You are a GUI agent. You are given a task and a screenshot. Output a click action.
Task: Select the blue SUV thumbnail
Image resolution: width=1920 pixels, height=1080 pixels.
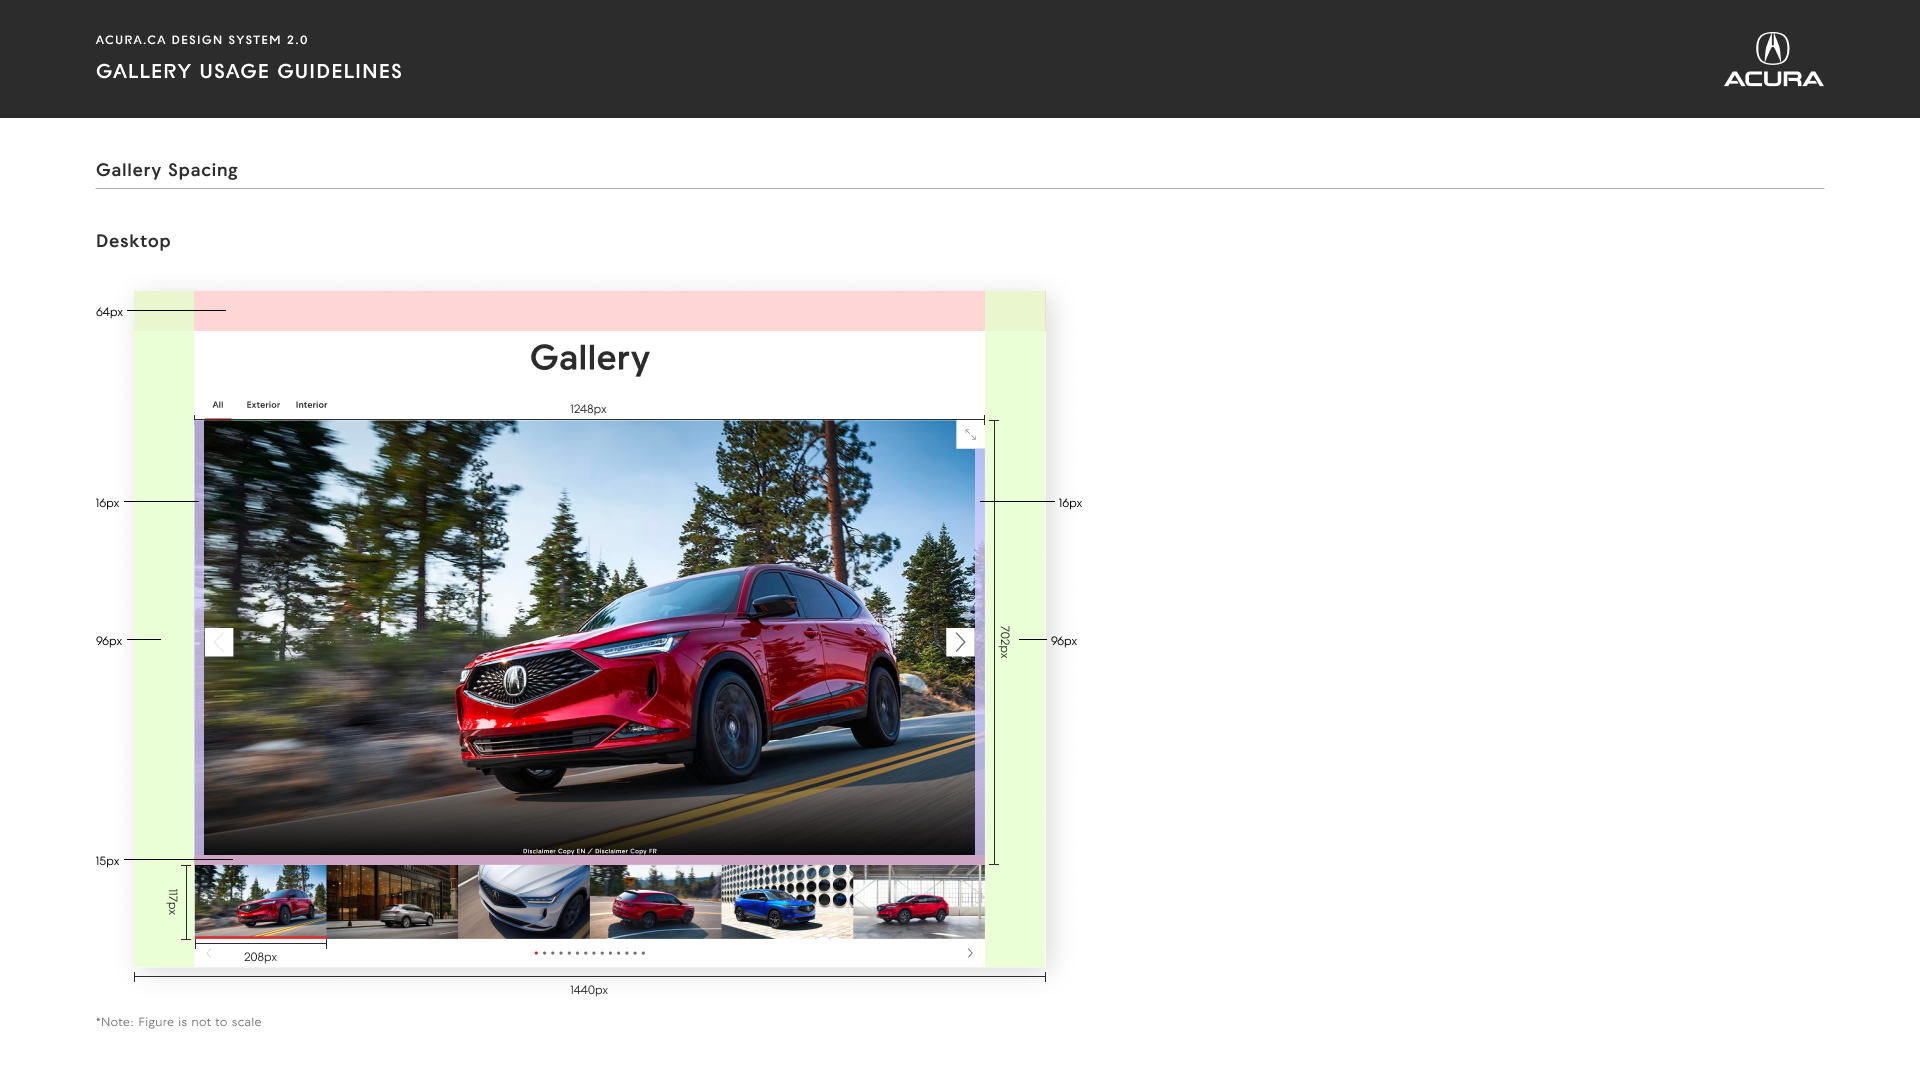click(787, 902)
